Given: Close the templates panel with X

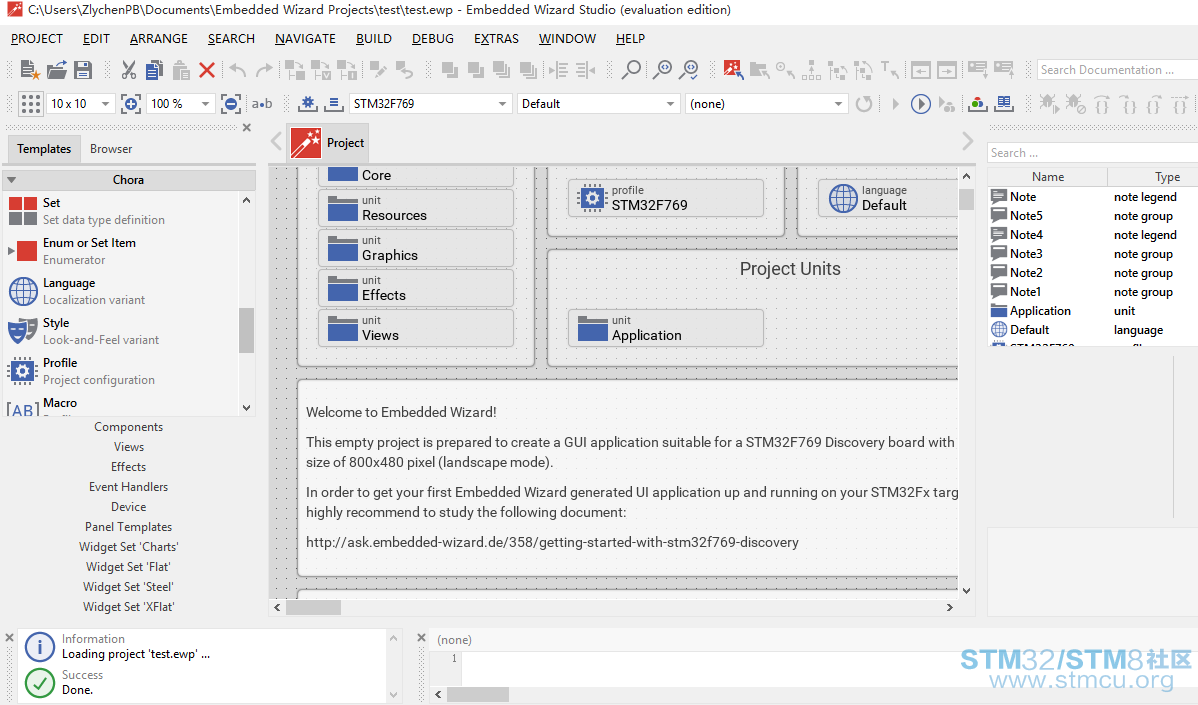Looking at the screenshot, I should (247, 128).
